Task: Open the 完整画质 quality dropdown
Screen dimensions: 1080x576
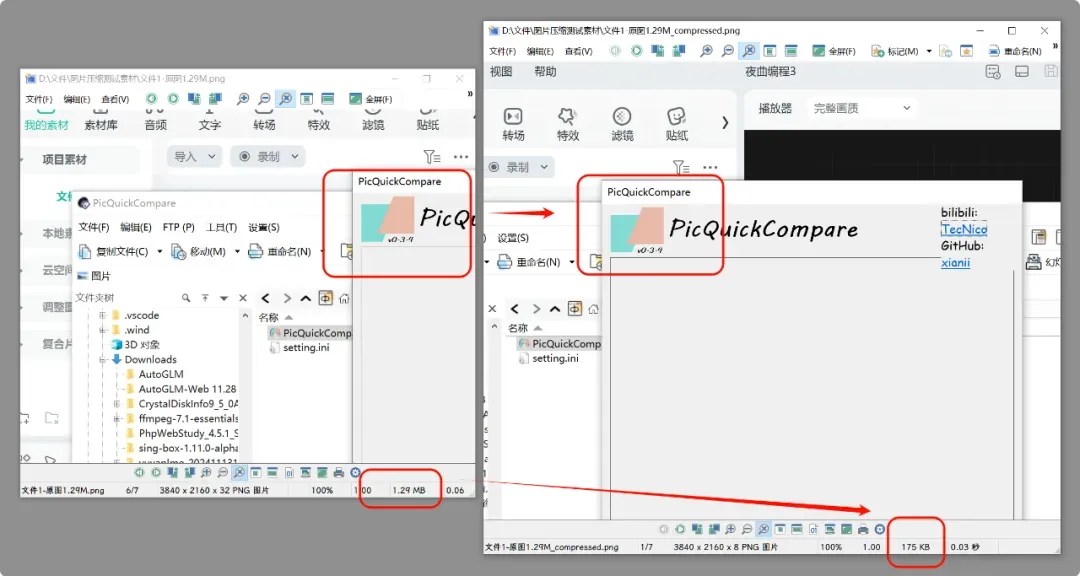Action: [x=862, y=108]
